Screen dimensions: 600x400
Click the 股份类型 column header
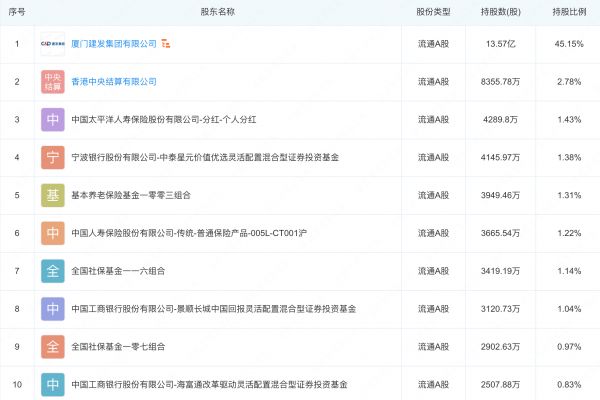pos(433,12)
